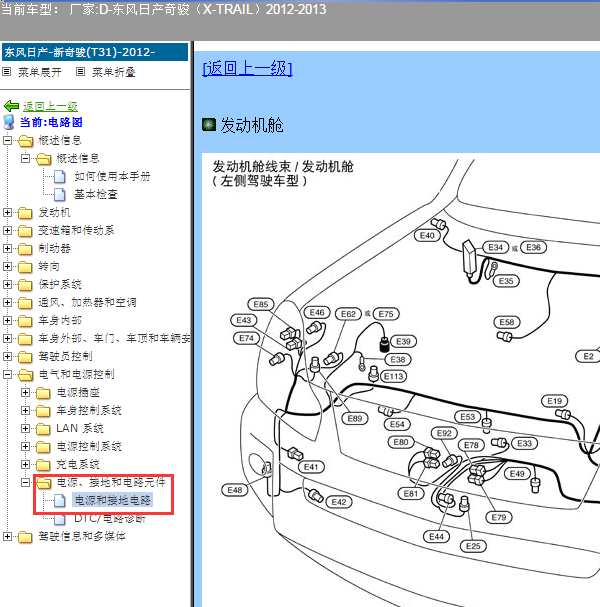Viewport: 600px width, 607px height.
Task: Click the document icon of 如何使用本手册
Action: click(x=59, y=177)
